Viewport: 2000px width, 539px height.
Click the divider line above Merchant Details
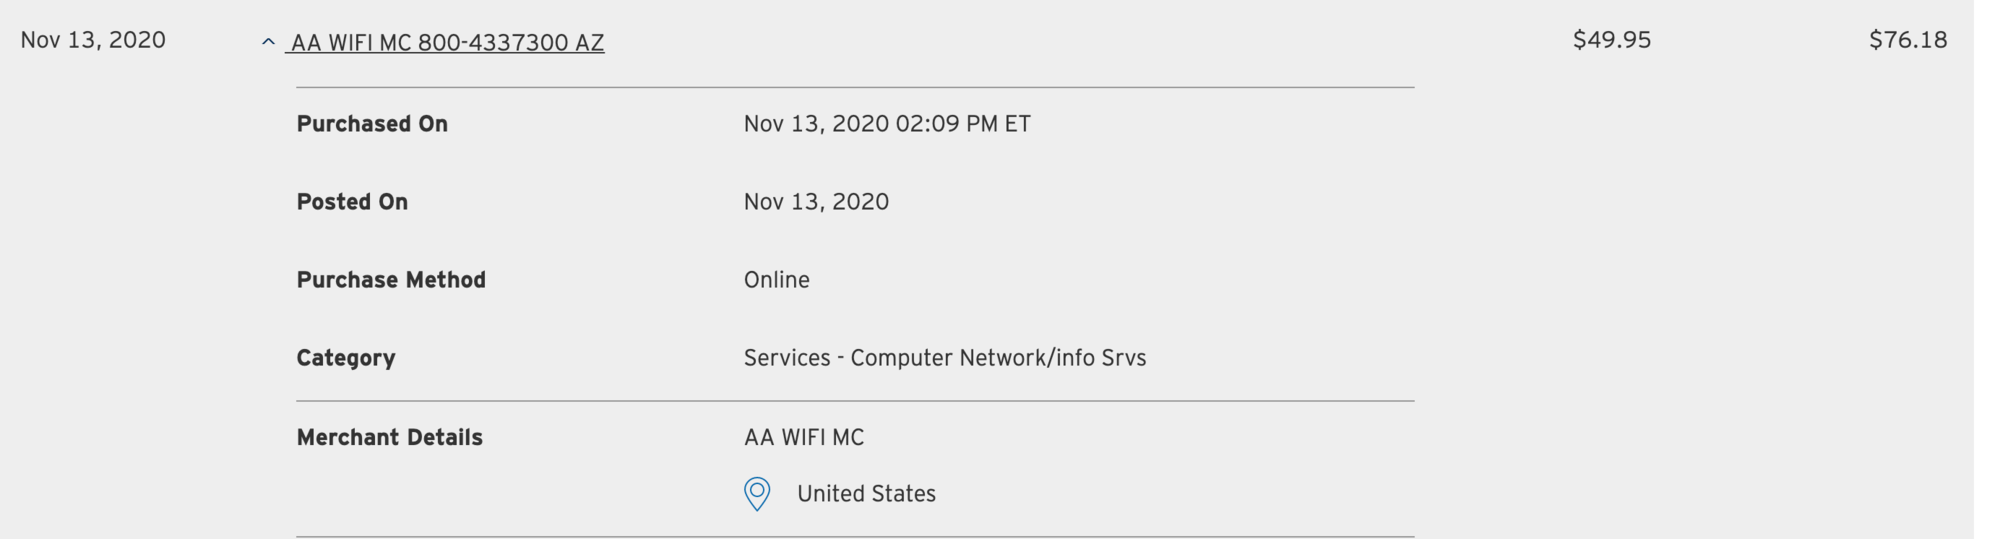[855, 401]
